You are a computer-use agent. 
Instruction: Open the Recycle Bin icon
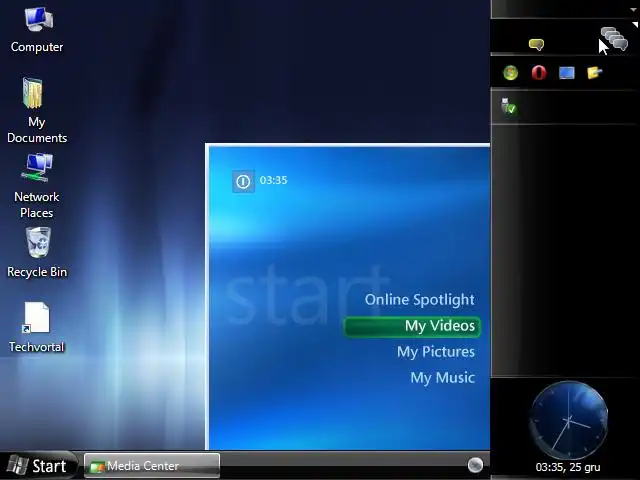[x=37, y=253]
